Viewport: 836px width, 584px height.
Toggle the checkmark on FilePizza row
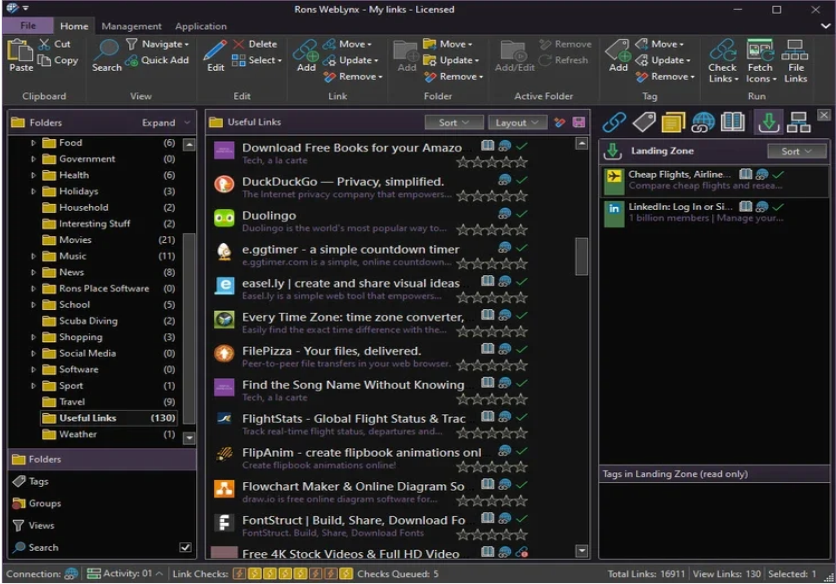(522, 349)
